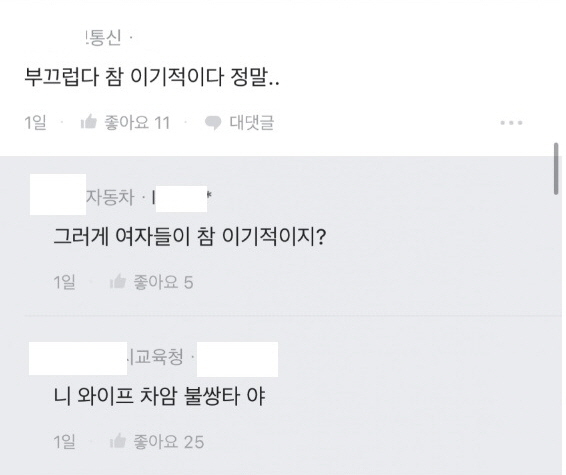This screenshot has height=475, width=566.
Task: Click the 1일 timestamp on 여자들이 reply
Action: click(65, 282)
